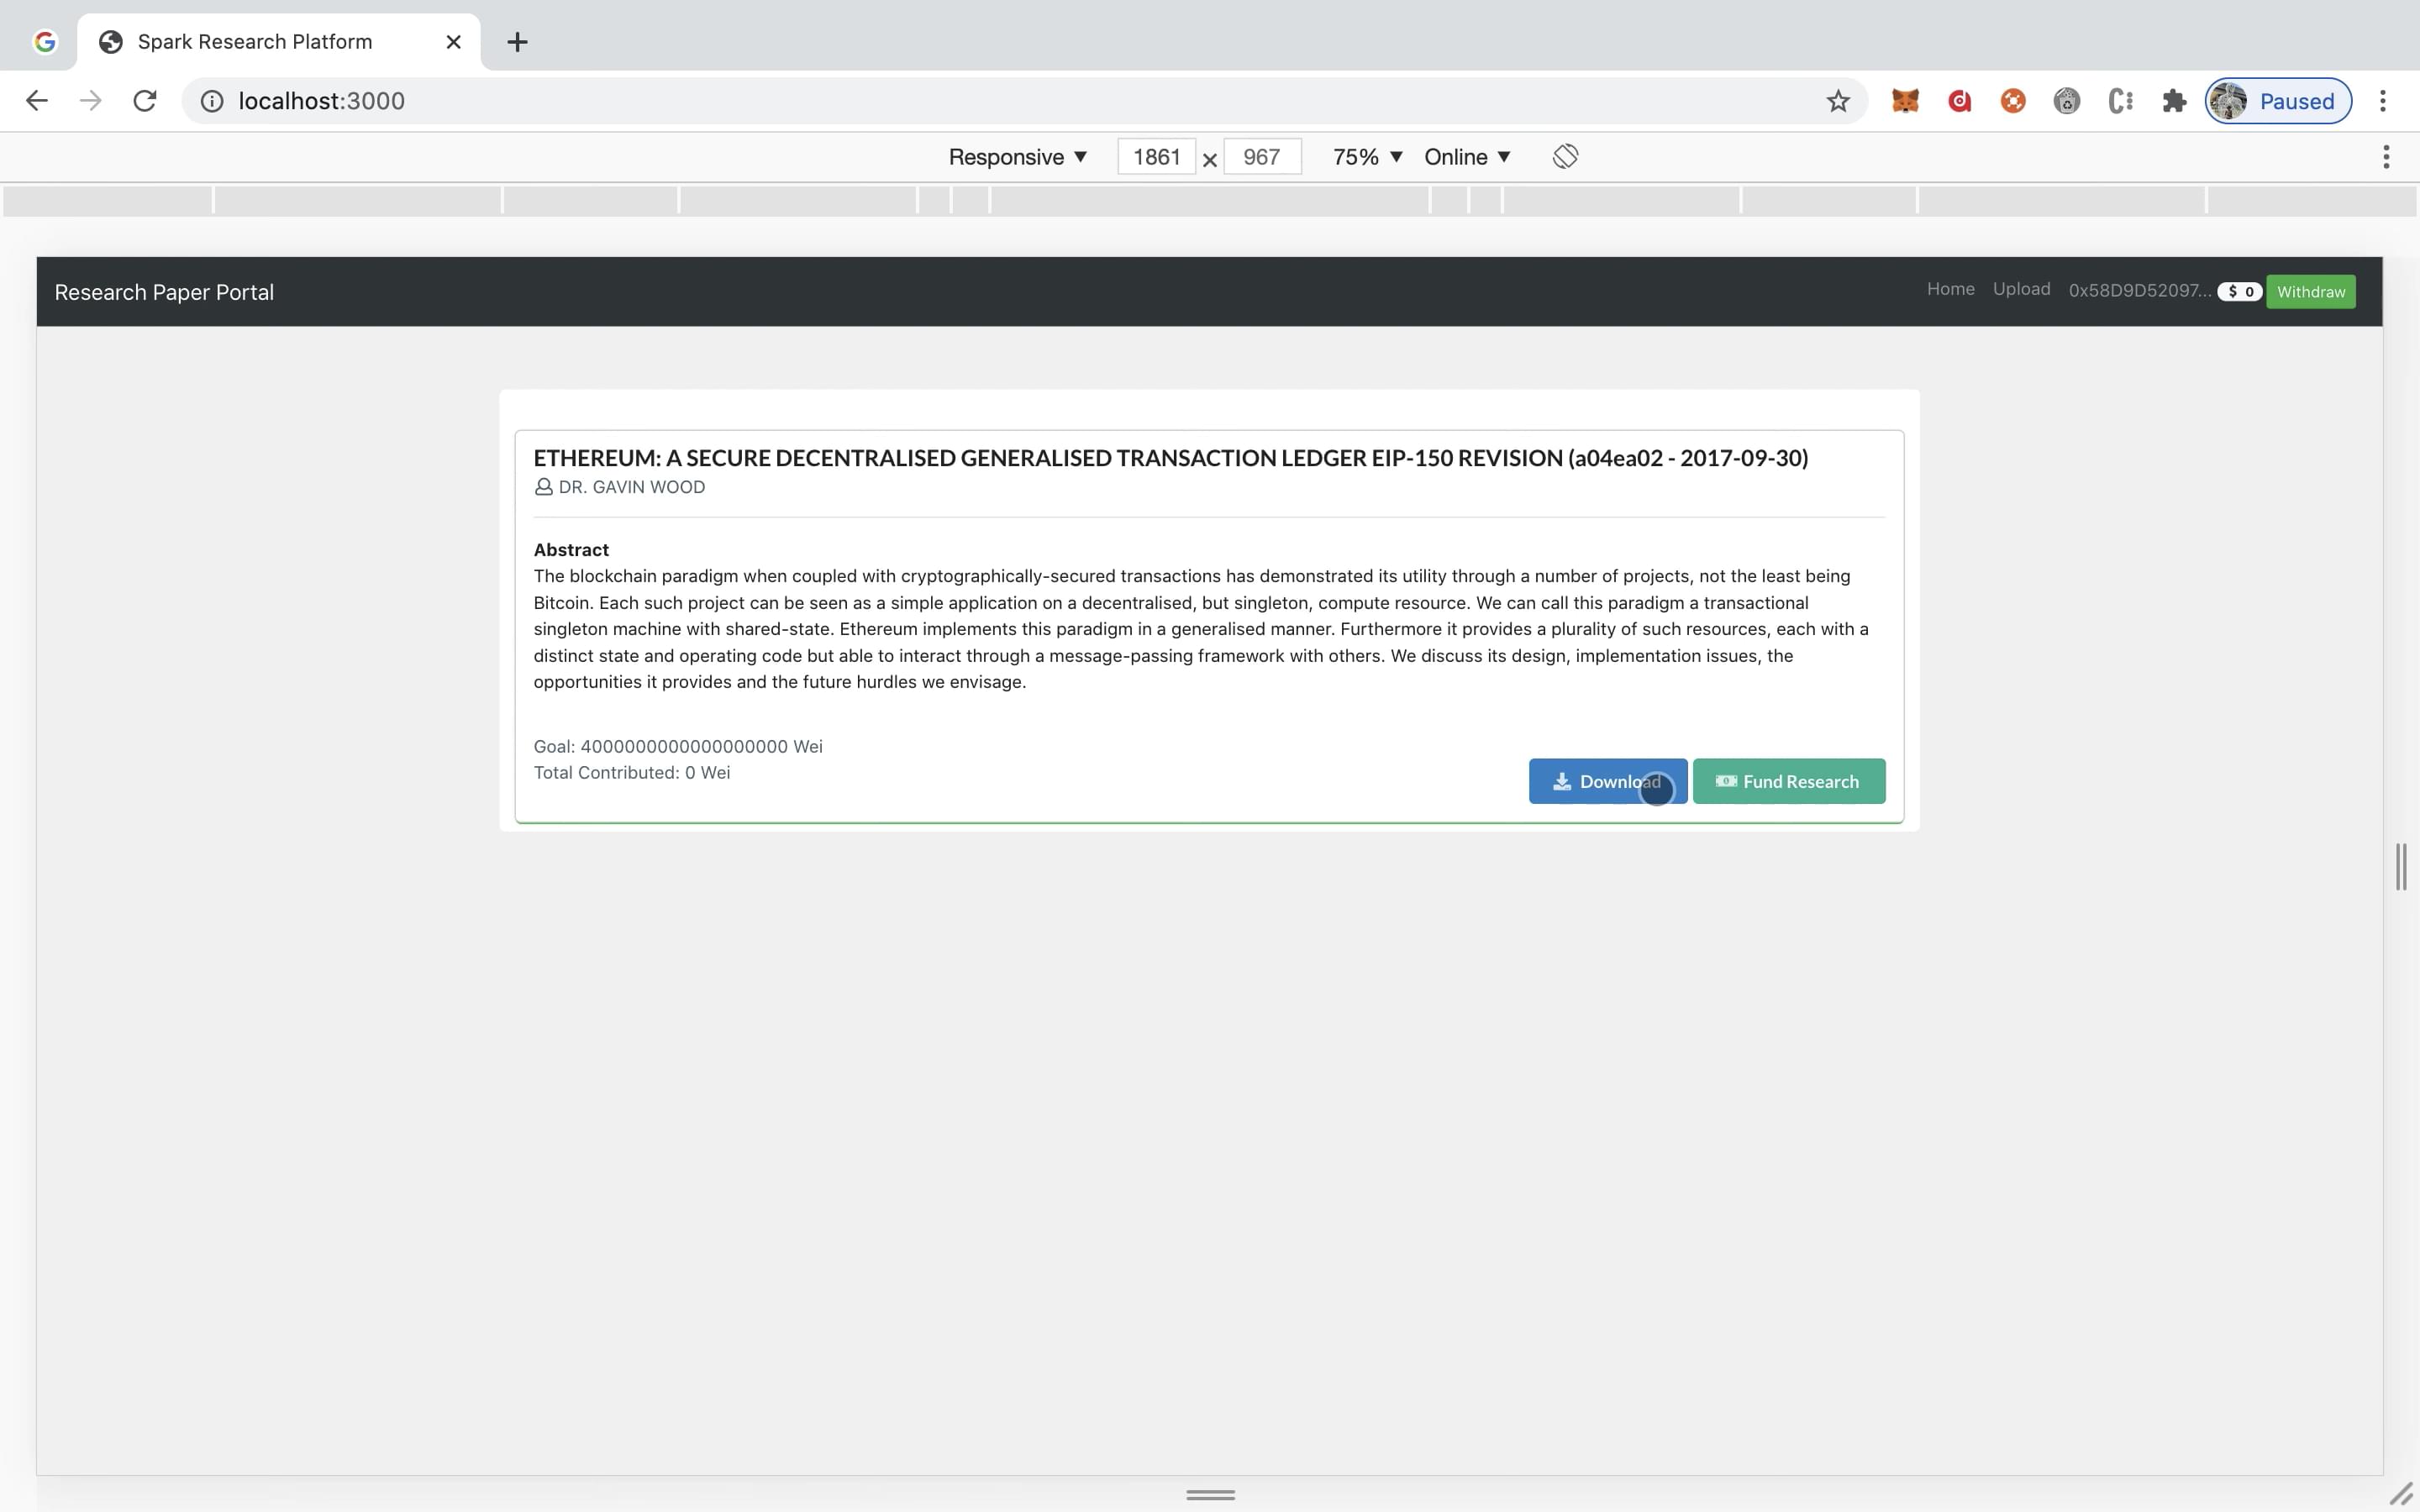Click the Download icon button
The height and width of the screenshot is (1512, 2420).
[1561, 780]
